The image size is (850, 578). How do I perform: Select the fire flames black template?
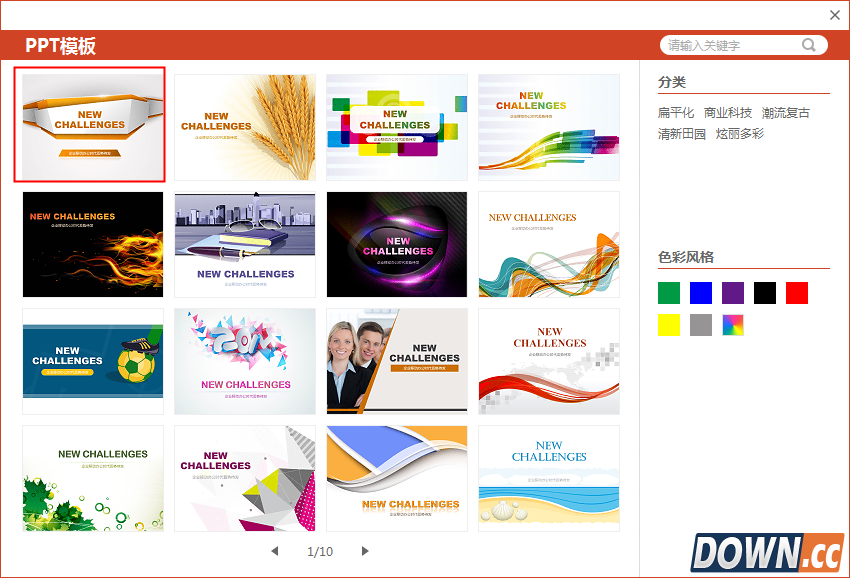coord(93,244)
